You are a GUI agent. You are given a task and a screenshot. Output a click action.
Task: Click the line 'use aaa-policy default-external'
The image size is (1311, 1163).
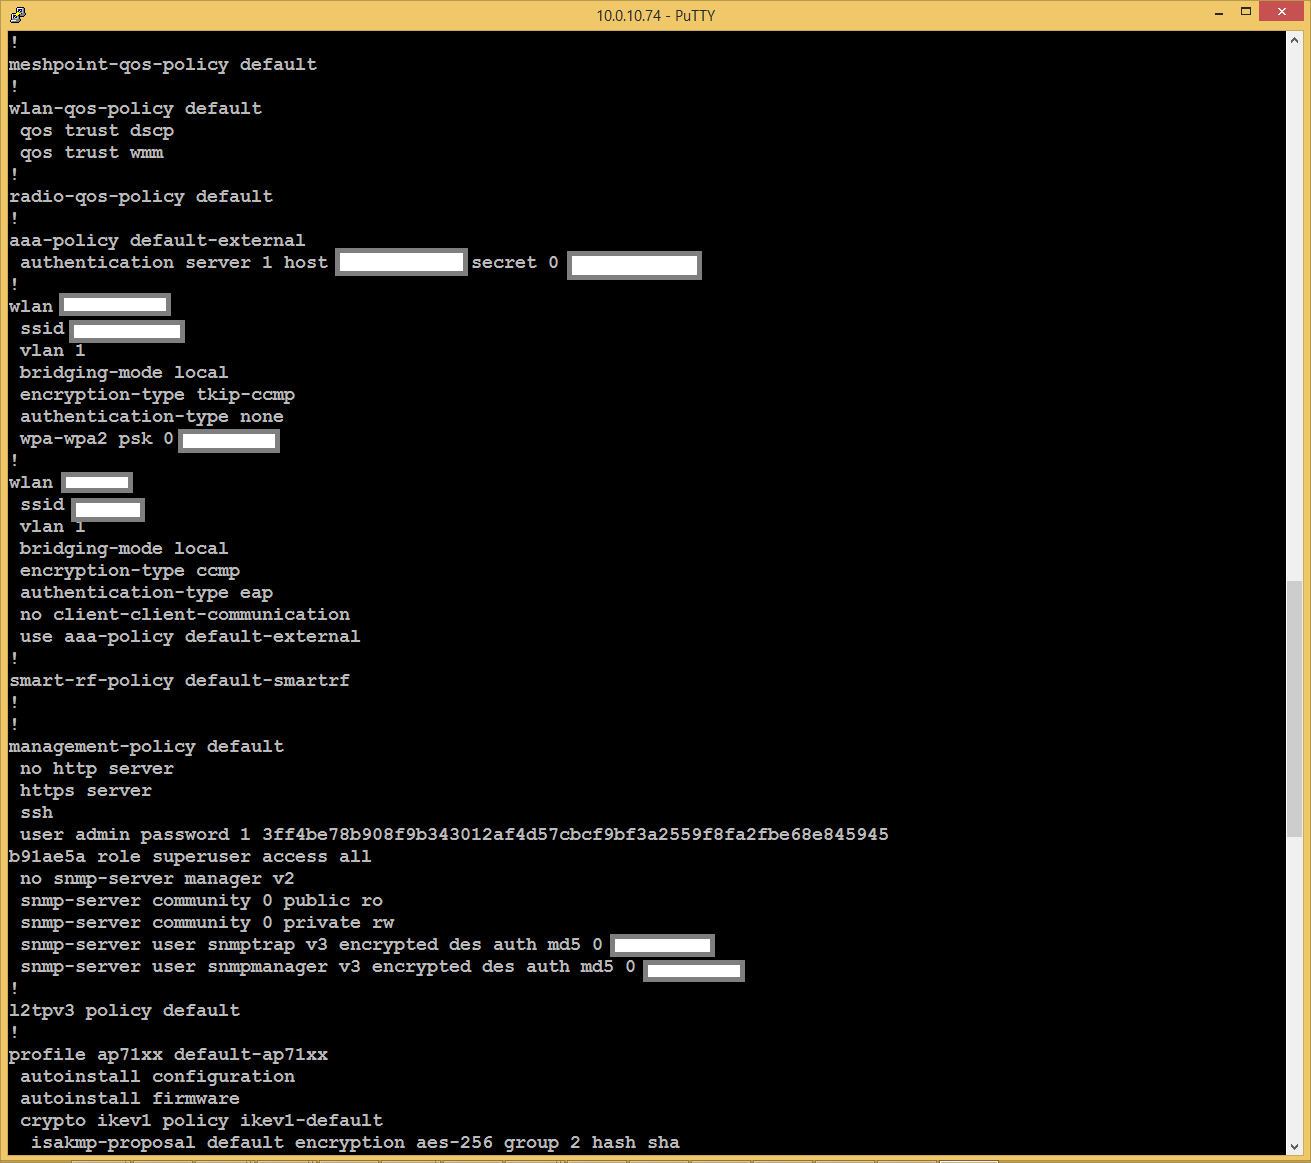190,636
